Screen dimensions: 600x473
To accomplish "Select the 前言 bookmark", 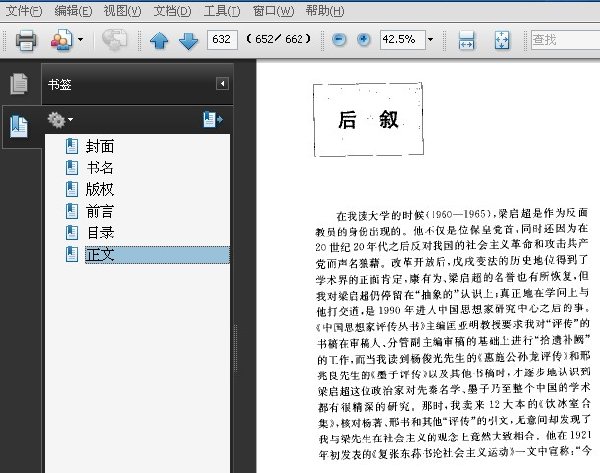I will point(99,211).
